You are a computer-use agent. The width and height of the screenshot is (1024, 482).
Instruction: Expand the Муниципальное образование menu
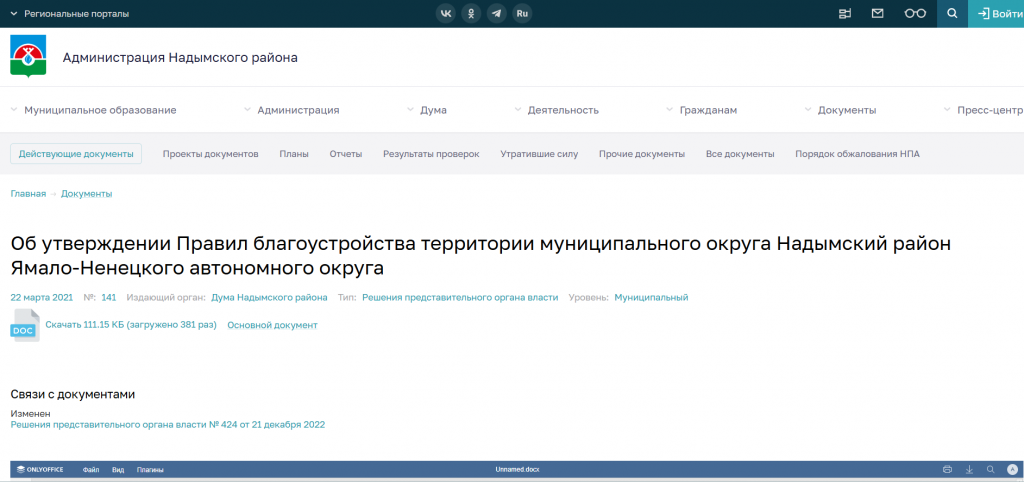tap(99, 110)
